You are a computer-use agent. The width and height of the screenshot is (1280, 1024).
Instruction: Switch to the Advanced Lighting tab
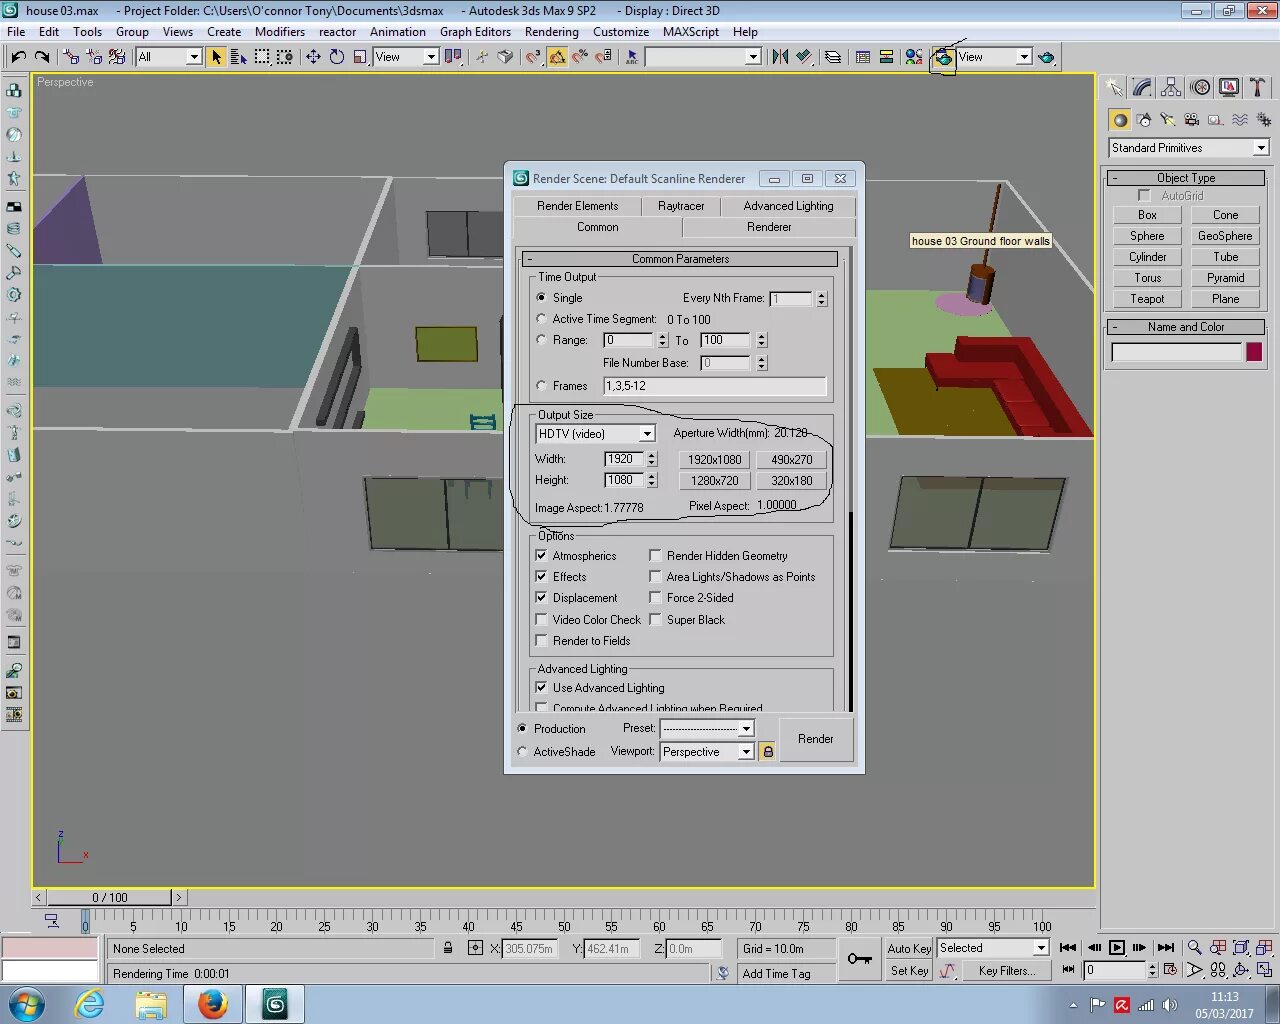[788, 206]
